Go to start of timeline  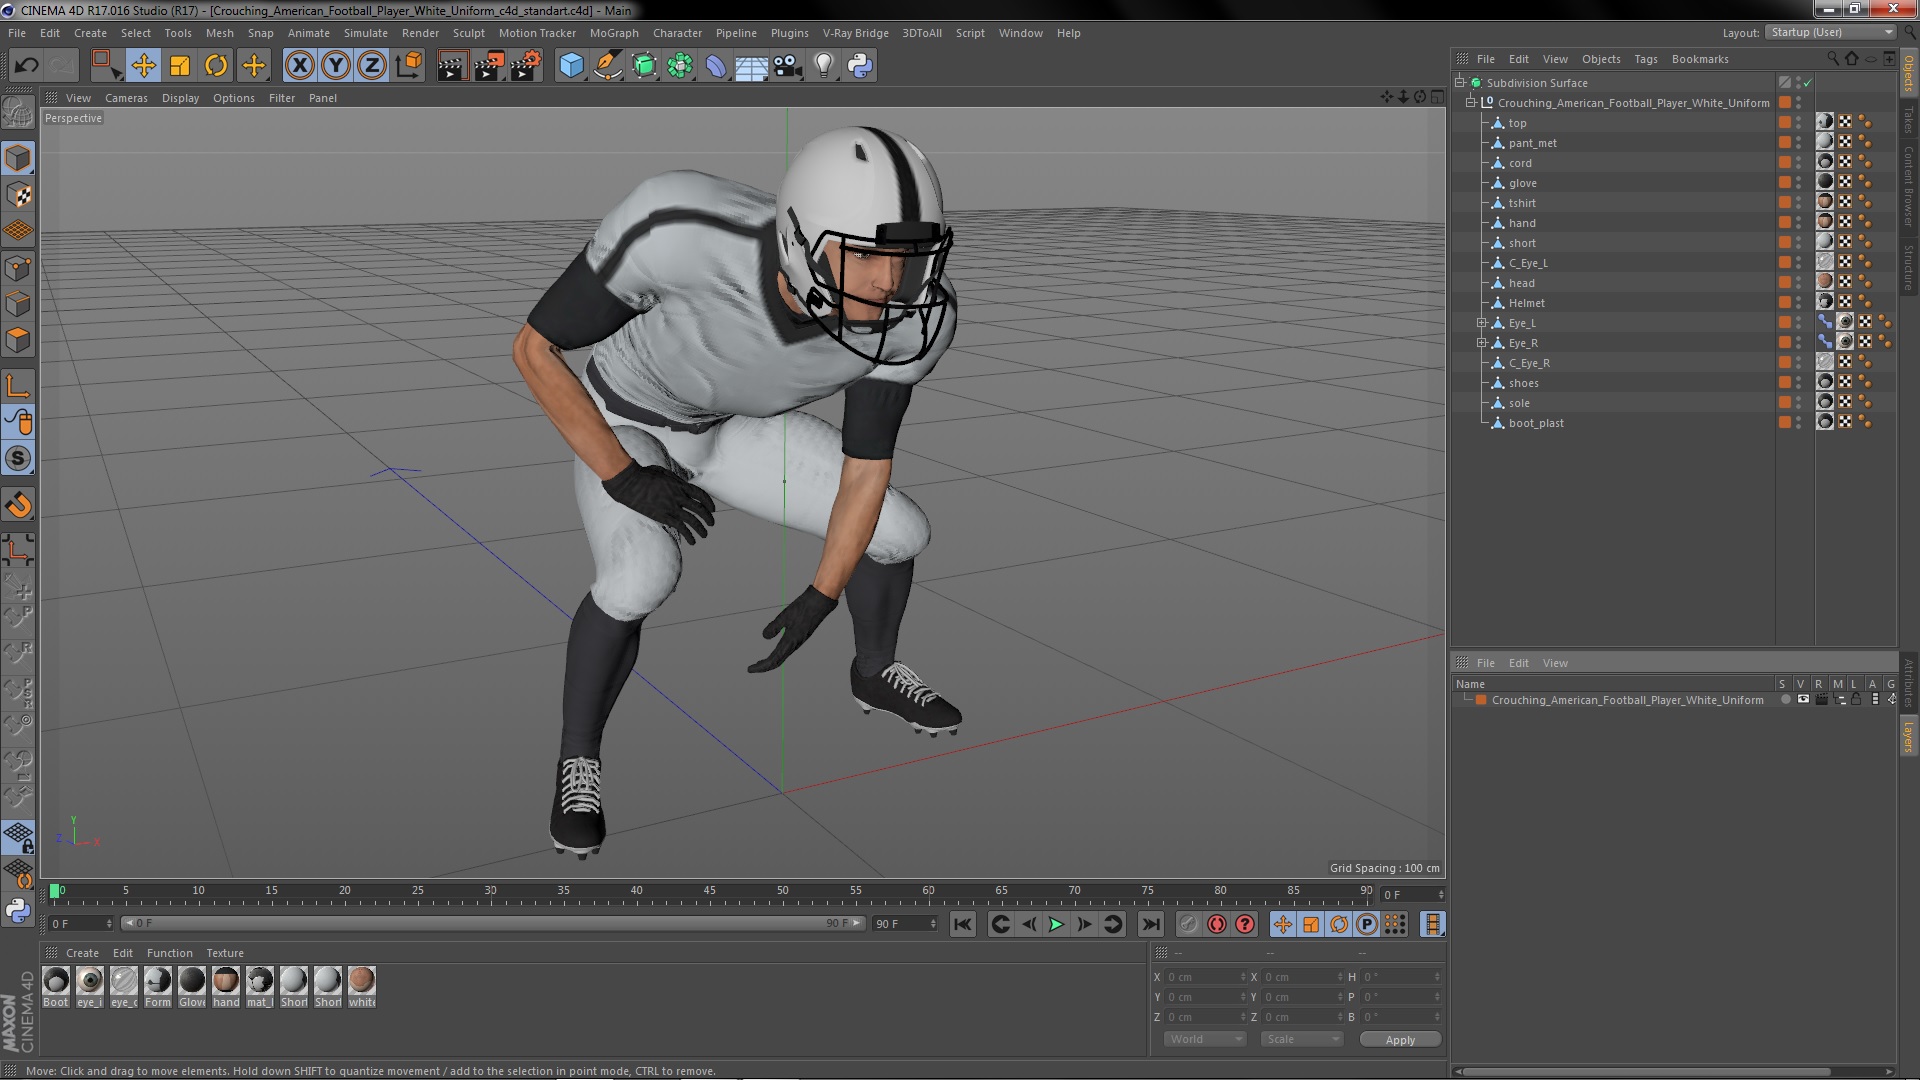click(962, 925)
